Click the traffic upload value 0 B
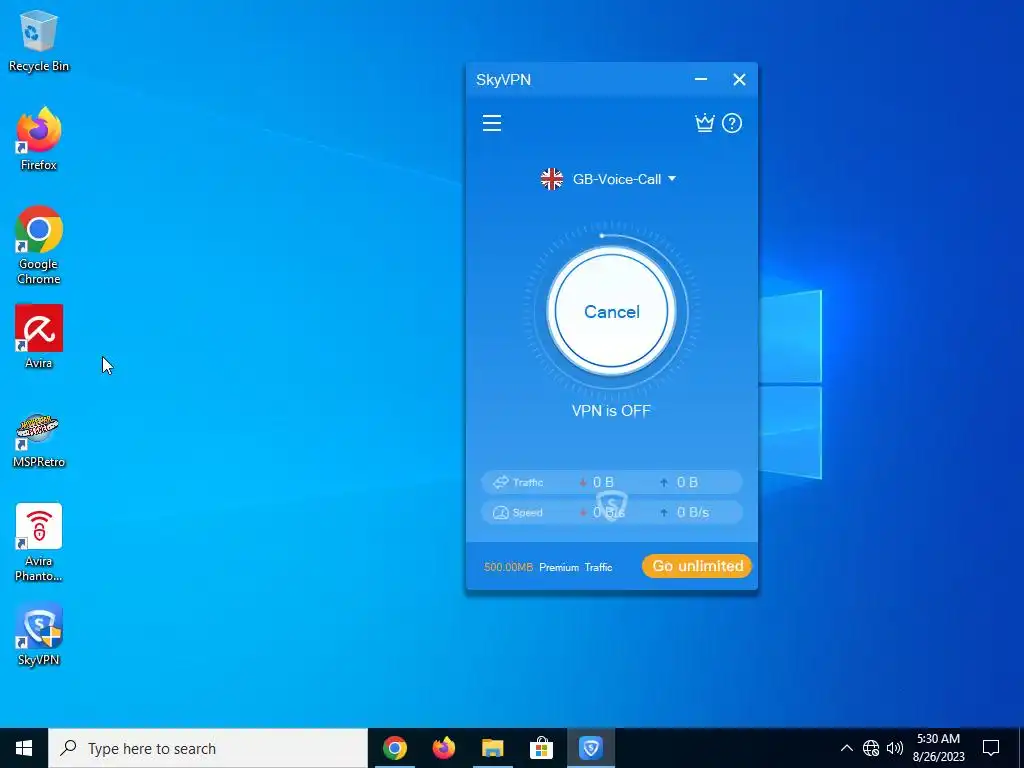 point(687,482)
